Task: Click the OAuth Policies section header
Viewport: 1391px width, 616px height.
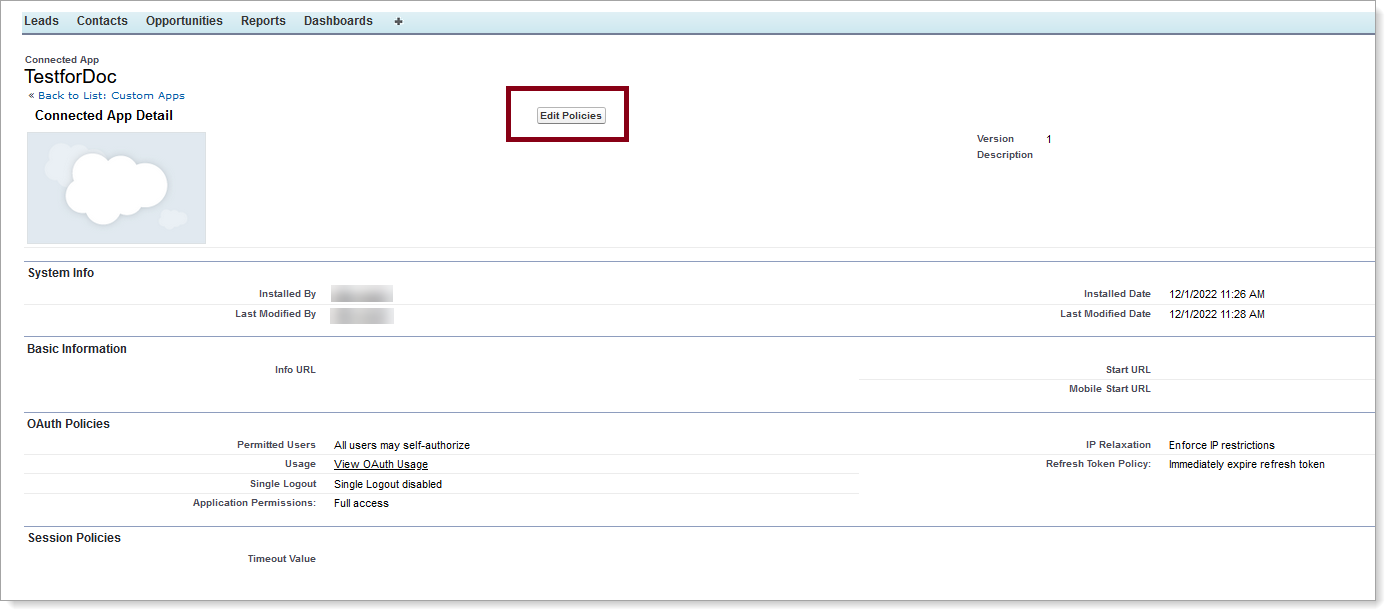Action: click(66, 423)
